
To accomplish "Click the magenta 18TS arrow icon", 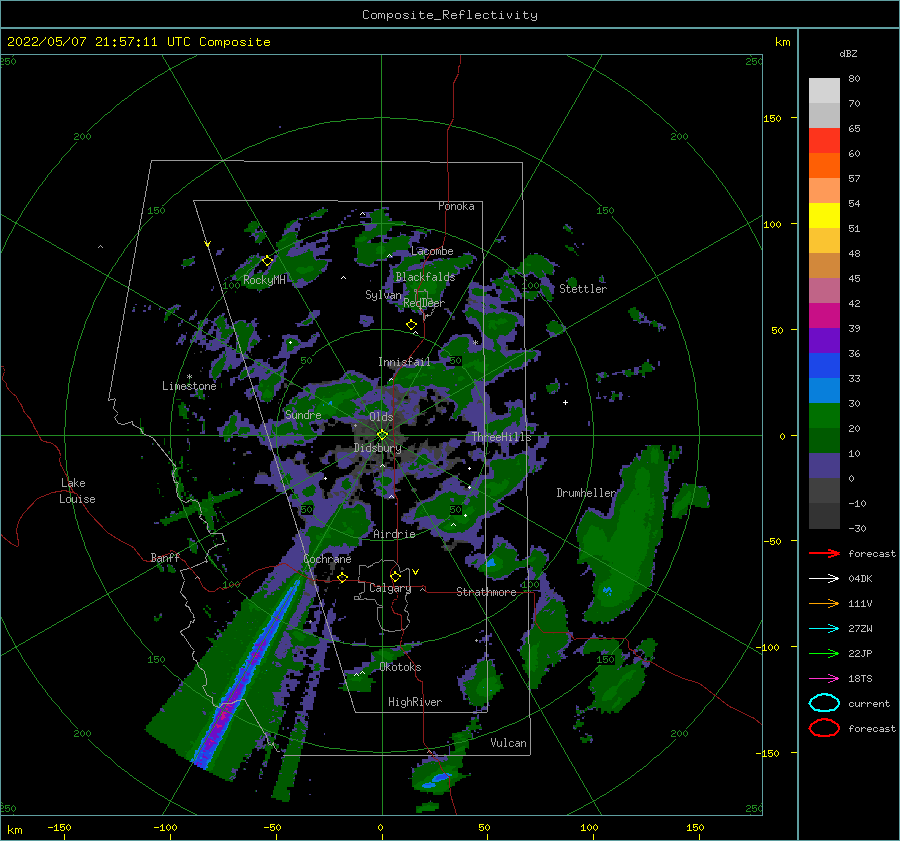I will (824, 679).
